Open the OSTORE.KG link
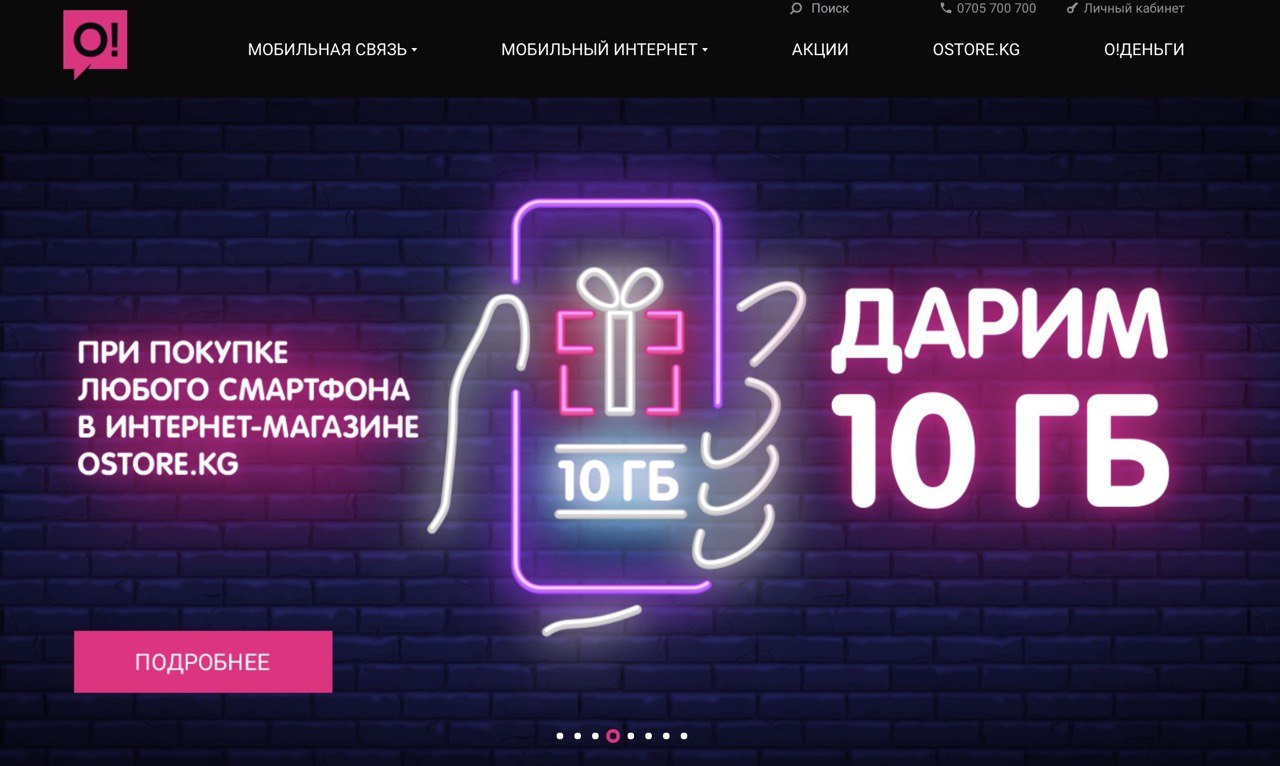 pyautogui.click(x=976, y=49)
